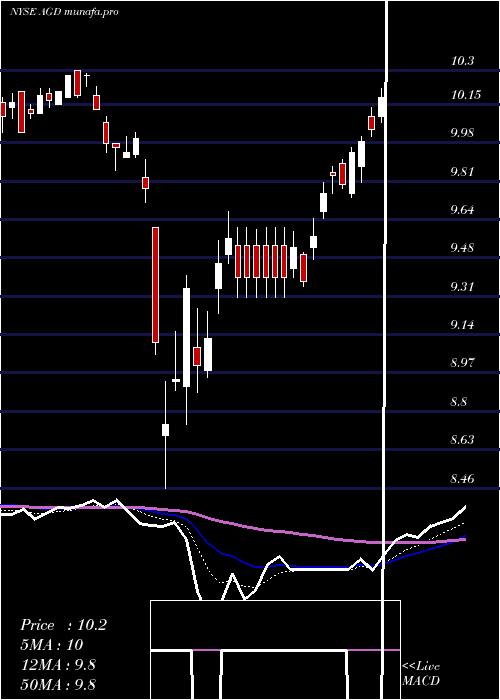Click the 50MA : 9.8 readout
This screenshot has height=700, width=500.
pos(58,684)
